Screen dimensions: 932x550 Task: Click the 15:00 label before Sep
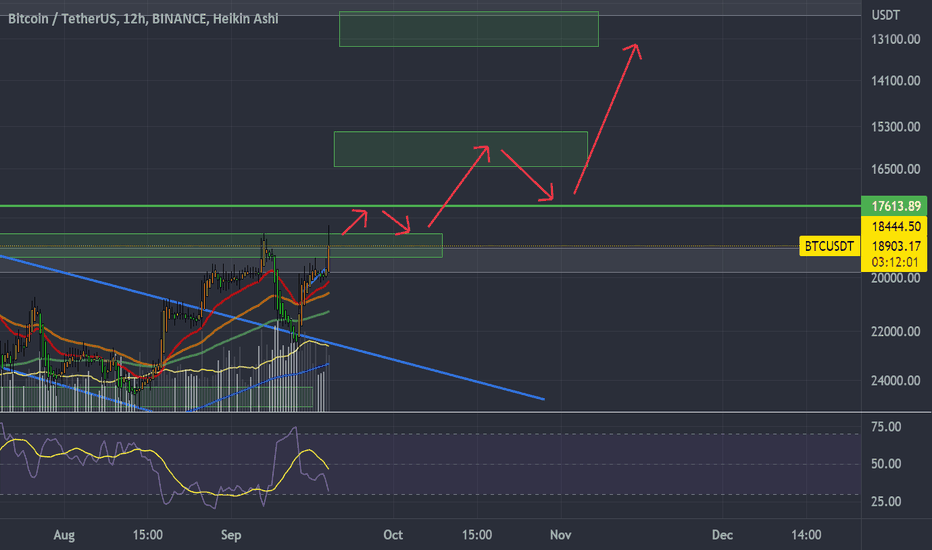pyautogui.click(x=147, y=535)
